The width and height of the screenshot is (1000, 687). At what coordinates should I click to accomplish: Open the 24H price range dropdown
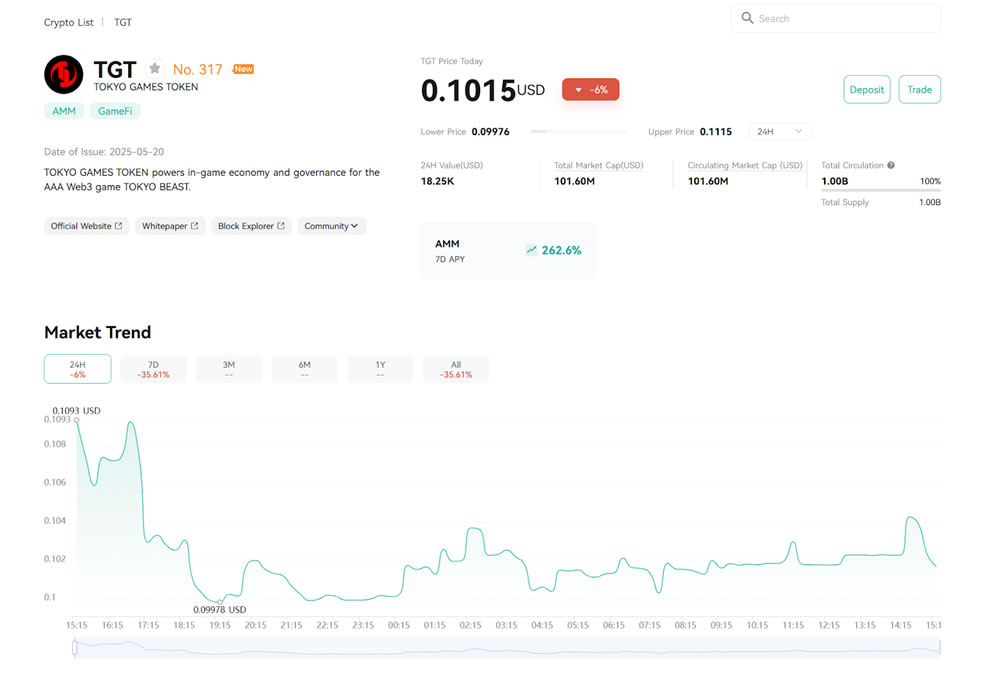tap(779, 131)
